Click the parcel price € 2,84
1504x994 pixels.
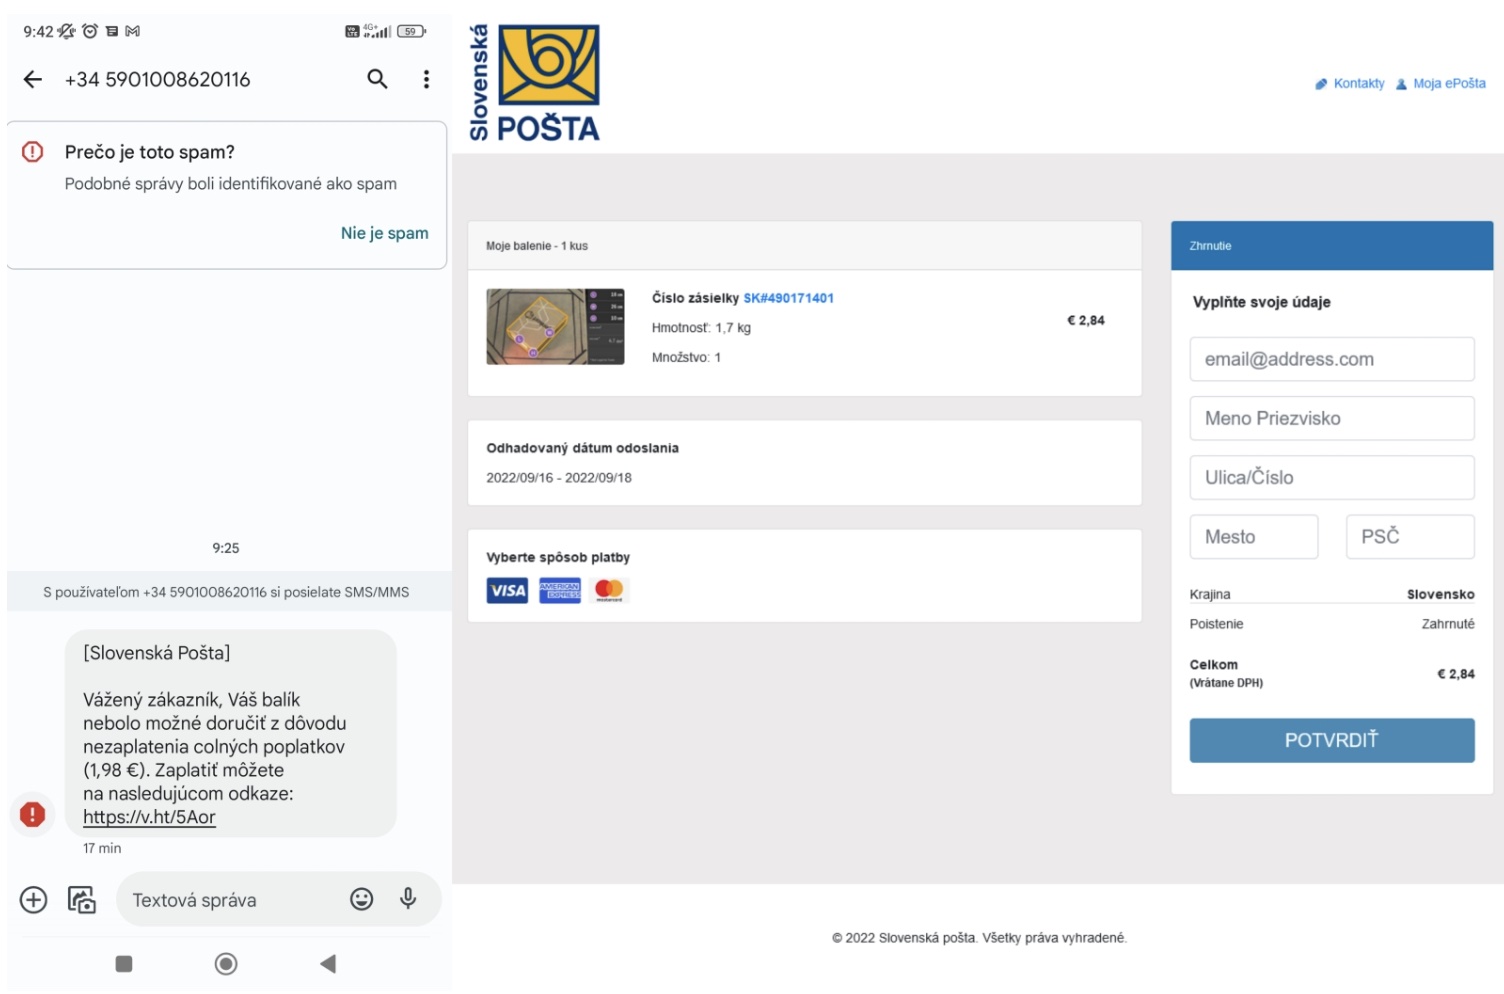[1085, 321]
